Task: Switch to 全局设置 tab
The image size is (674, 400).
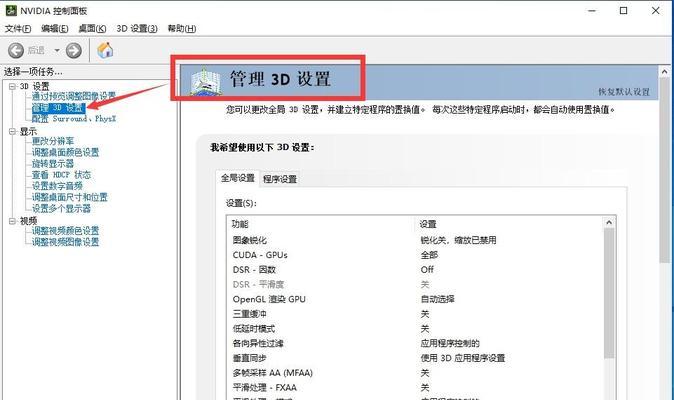Action: [x=237, y=178]
